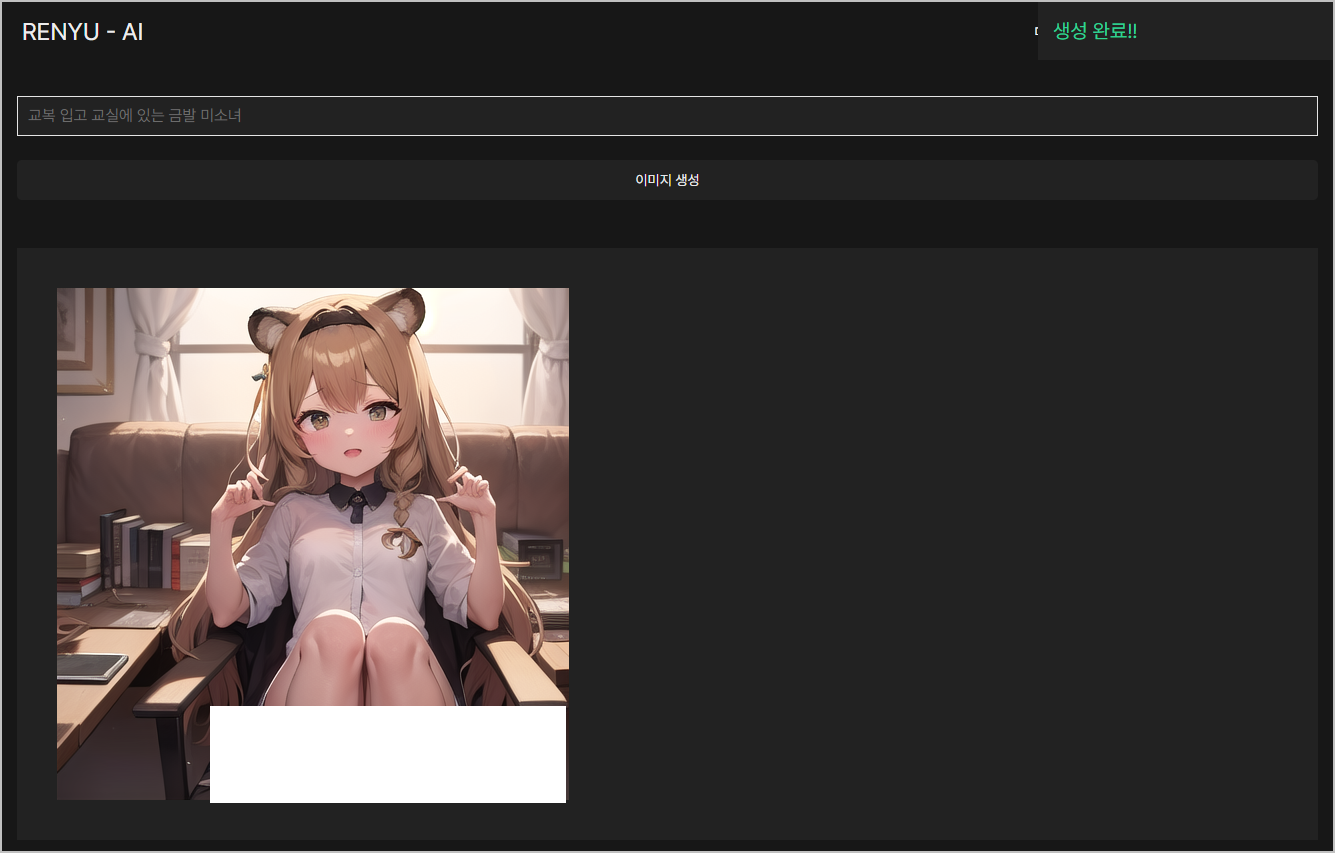The width and height of the screenshot is (1335, 853).
Task: Click the white caption area below the image
Action: point(388,755)
